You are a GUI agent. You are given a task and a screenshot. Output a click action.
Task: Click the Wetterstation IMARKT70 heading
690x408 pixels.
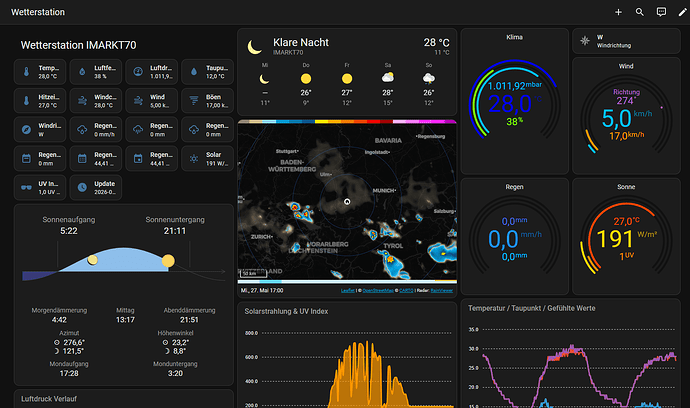pos(78,45)
